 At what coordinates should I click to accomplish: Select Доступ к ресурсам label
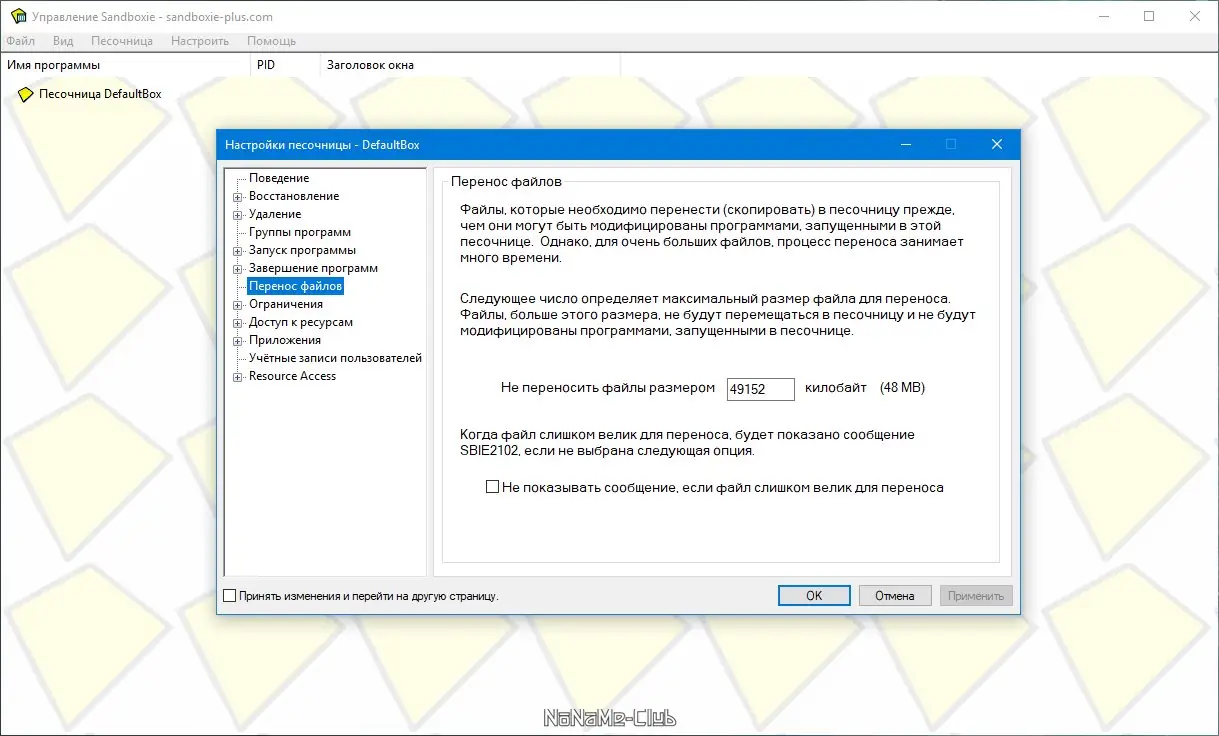301,322
